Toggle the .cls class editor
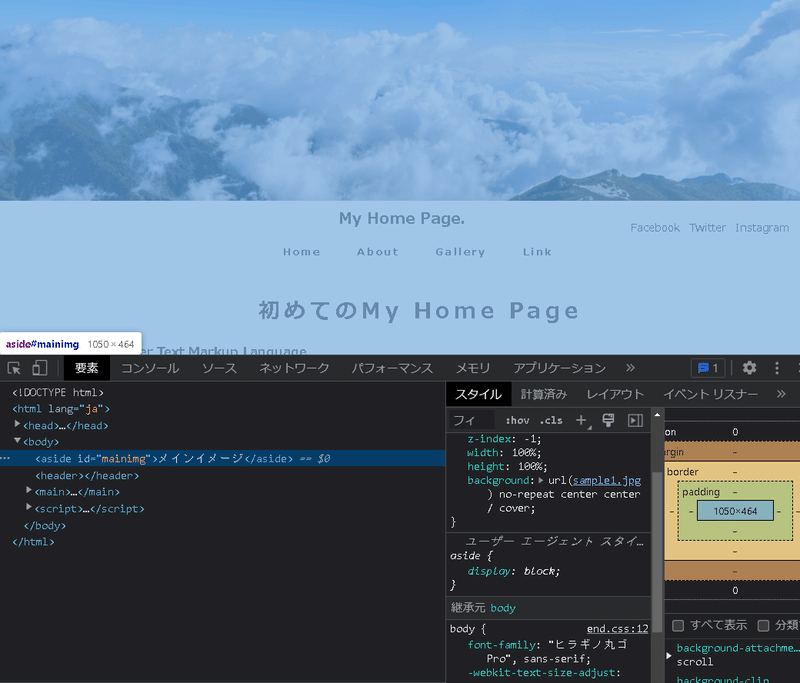800x683 pixels. (551, 421)
